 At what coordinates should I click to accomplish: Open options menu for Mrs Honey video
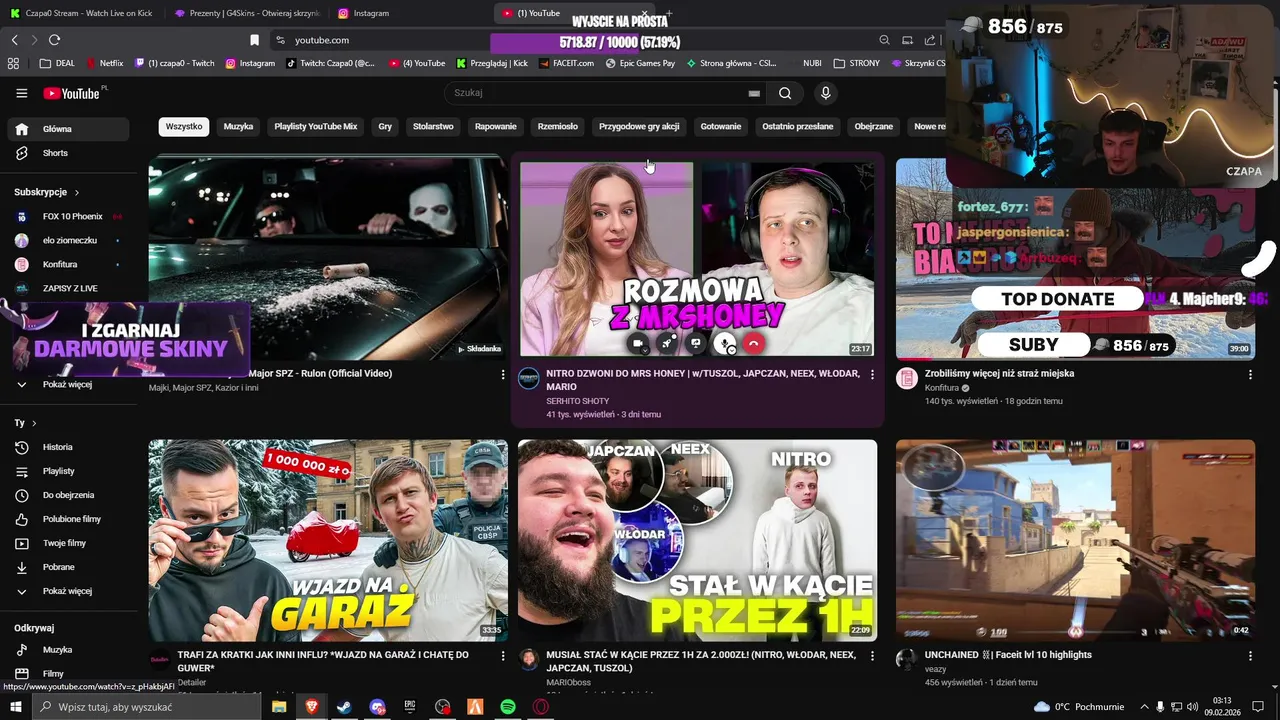[x=872, y=374]
